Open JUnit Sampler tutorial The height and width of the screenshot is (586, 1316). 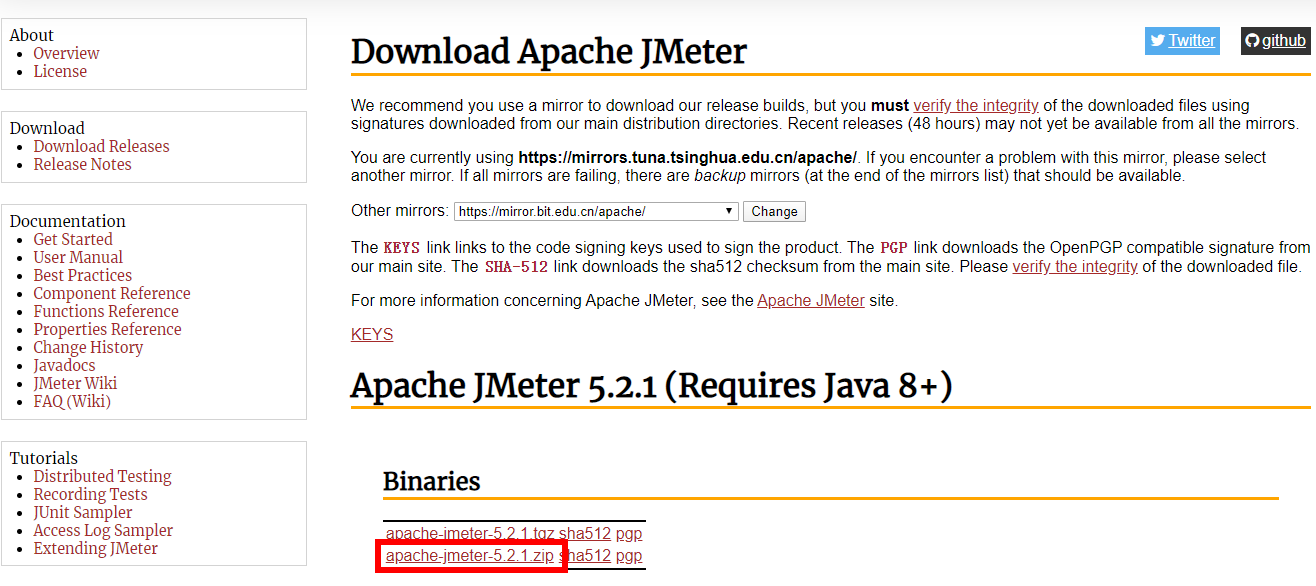coord(83,512)
